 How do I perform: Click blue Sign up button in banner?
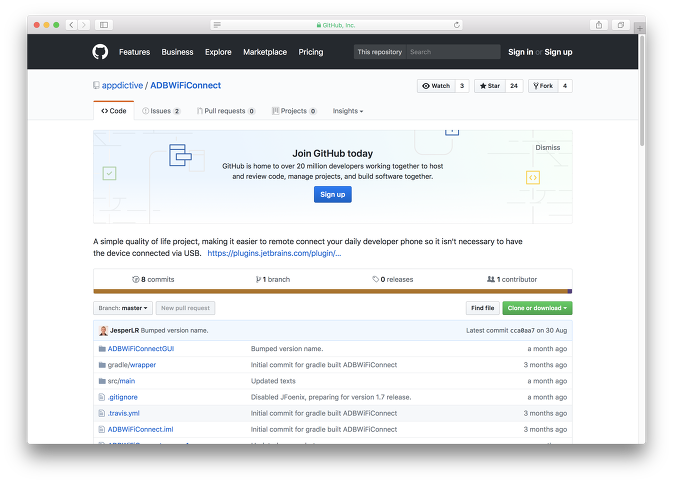click(x=333, y=194)
